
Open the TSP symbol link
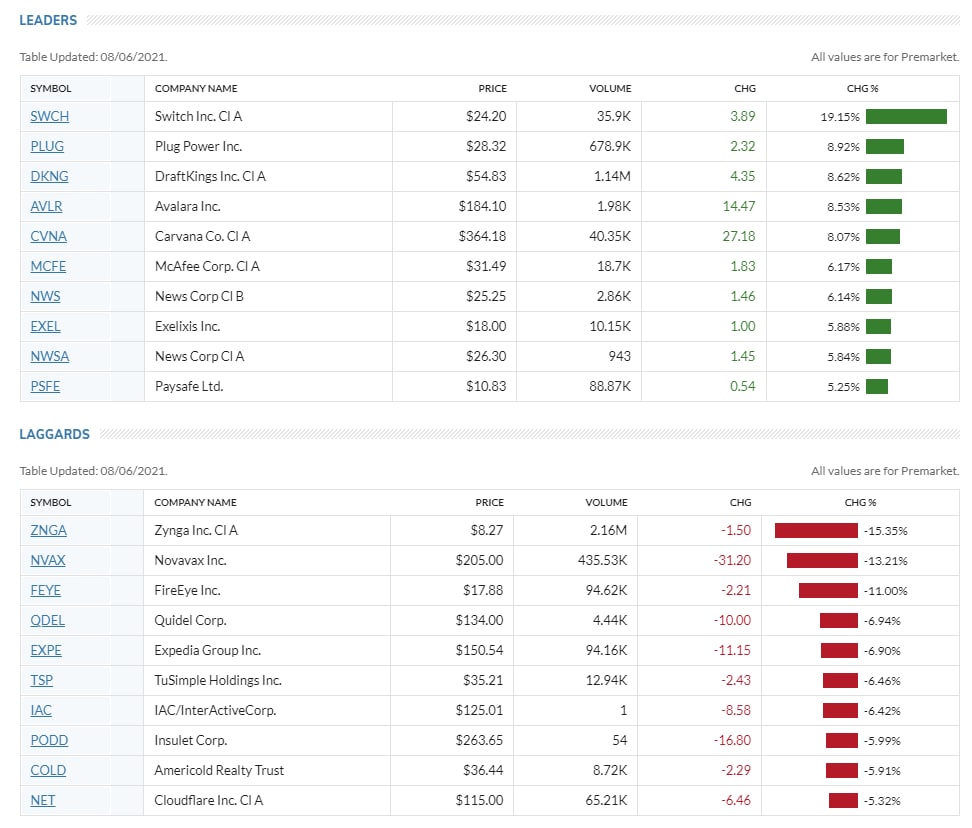pos(42,680)
